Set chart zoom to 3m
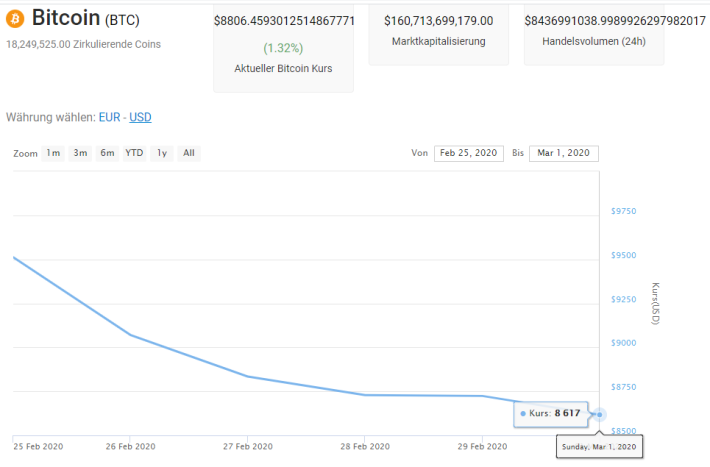This screenshot has width=710, height=467. coord(80,153)
